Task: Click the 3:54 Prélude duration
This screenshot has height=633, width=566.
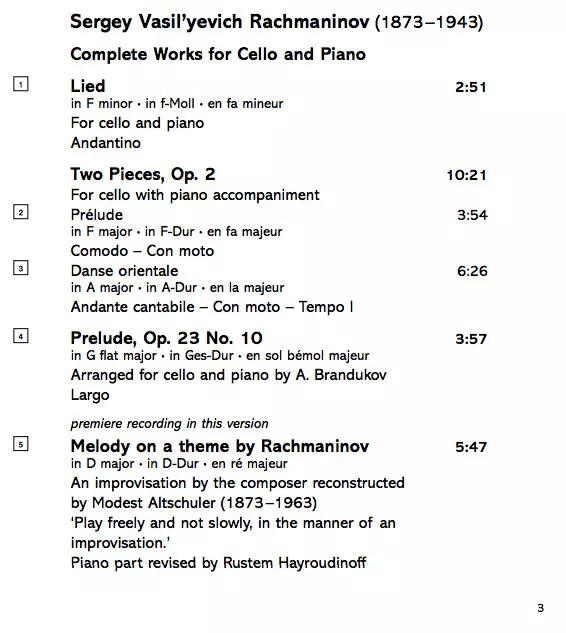Action: (x=472, y=215)
